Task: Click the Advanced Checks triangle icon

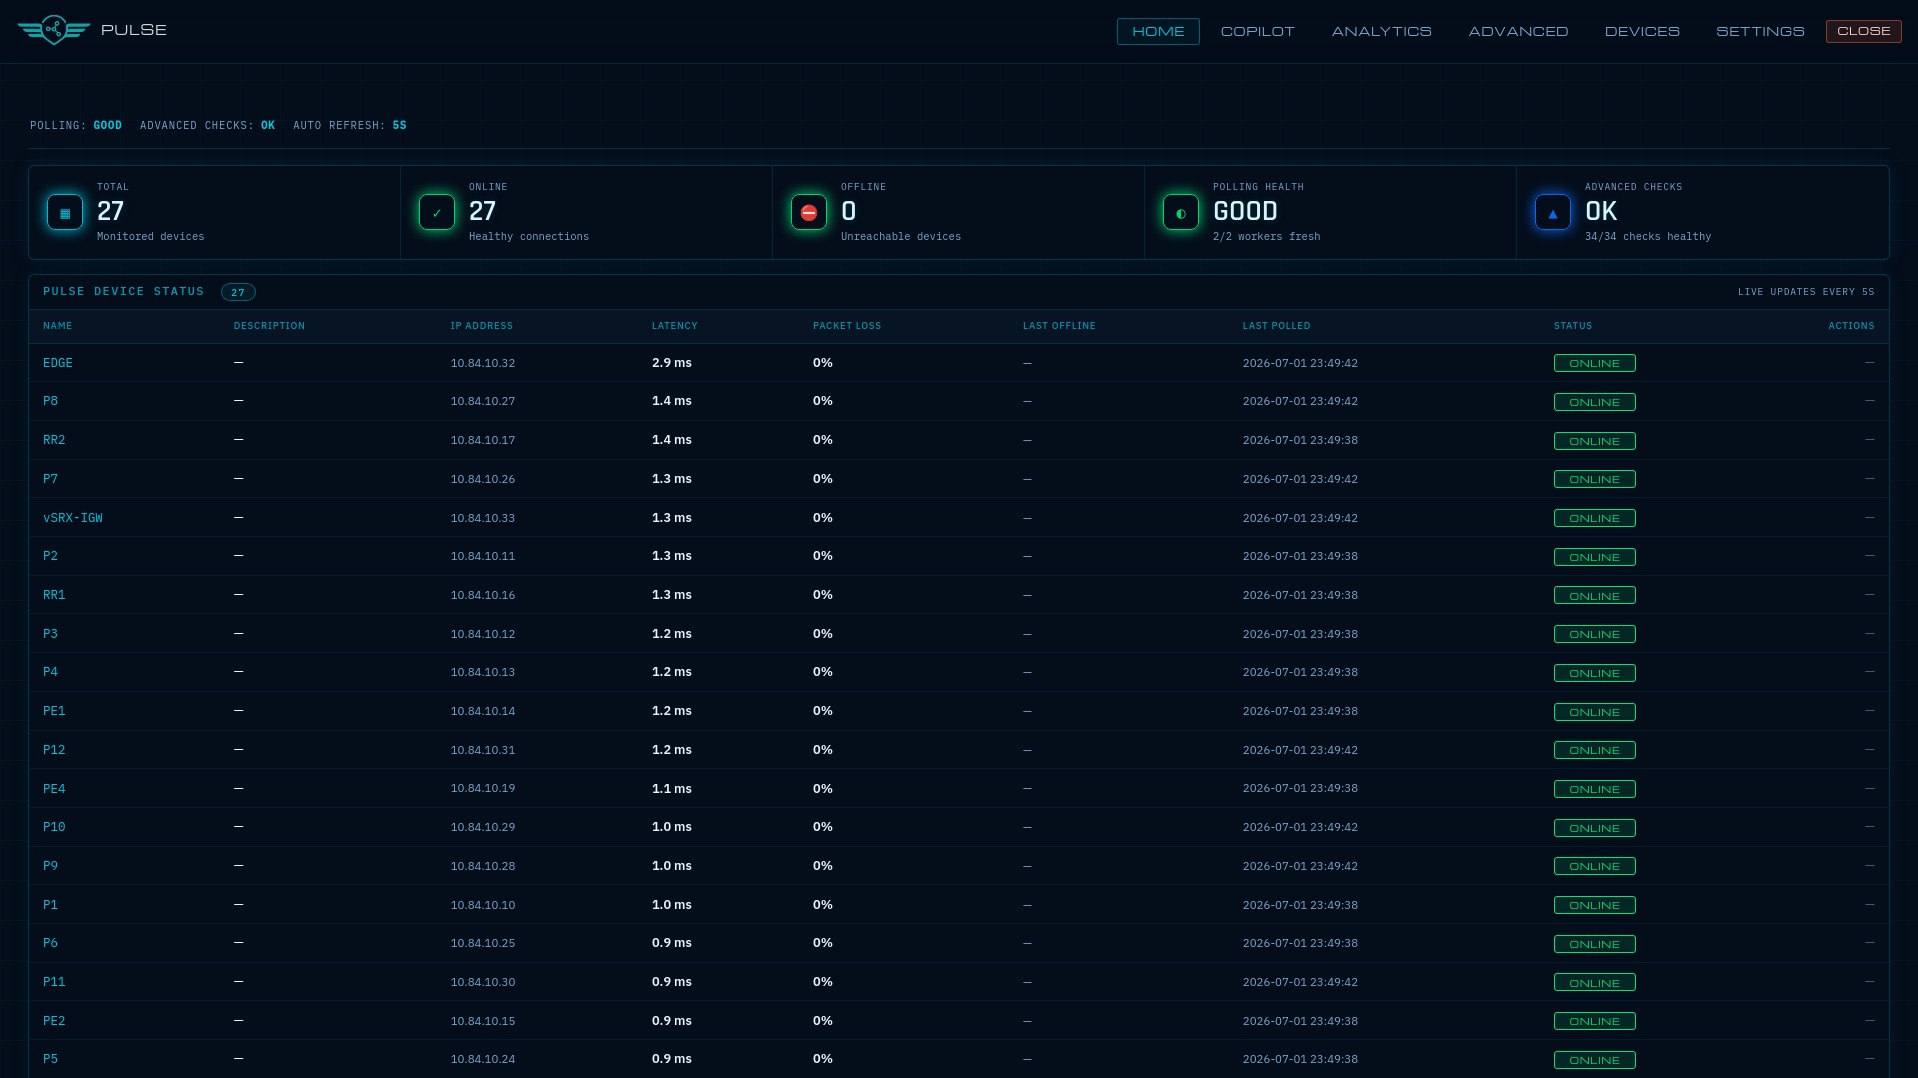Action: coord(1553,212)
